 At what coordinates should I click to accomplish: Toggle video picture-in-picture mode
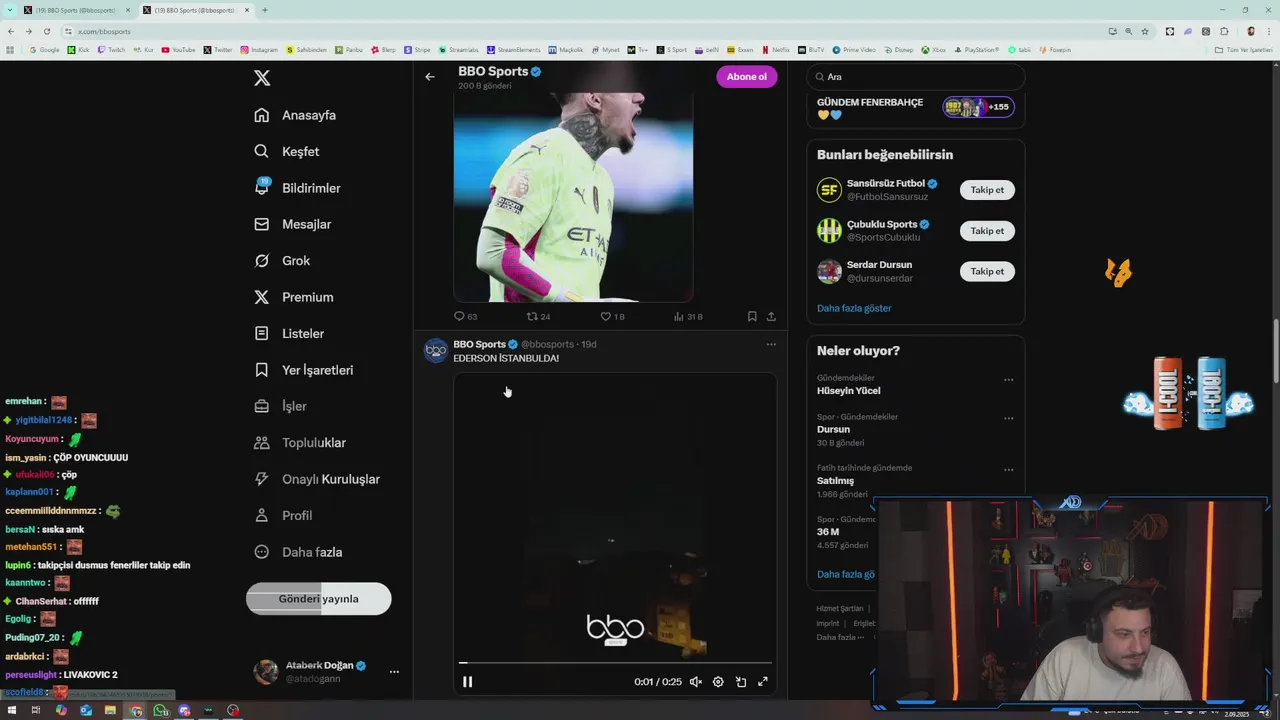[741, 682]
